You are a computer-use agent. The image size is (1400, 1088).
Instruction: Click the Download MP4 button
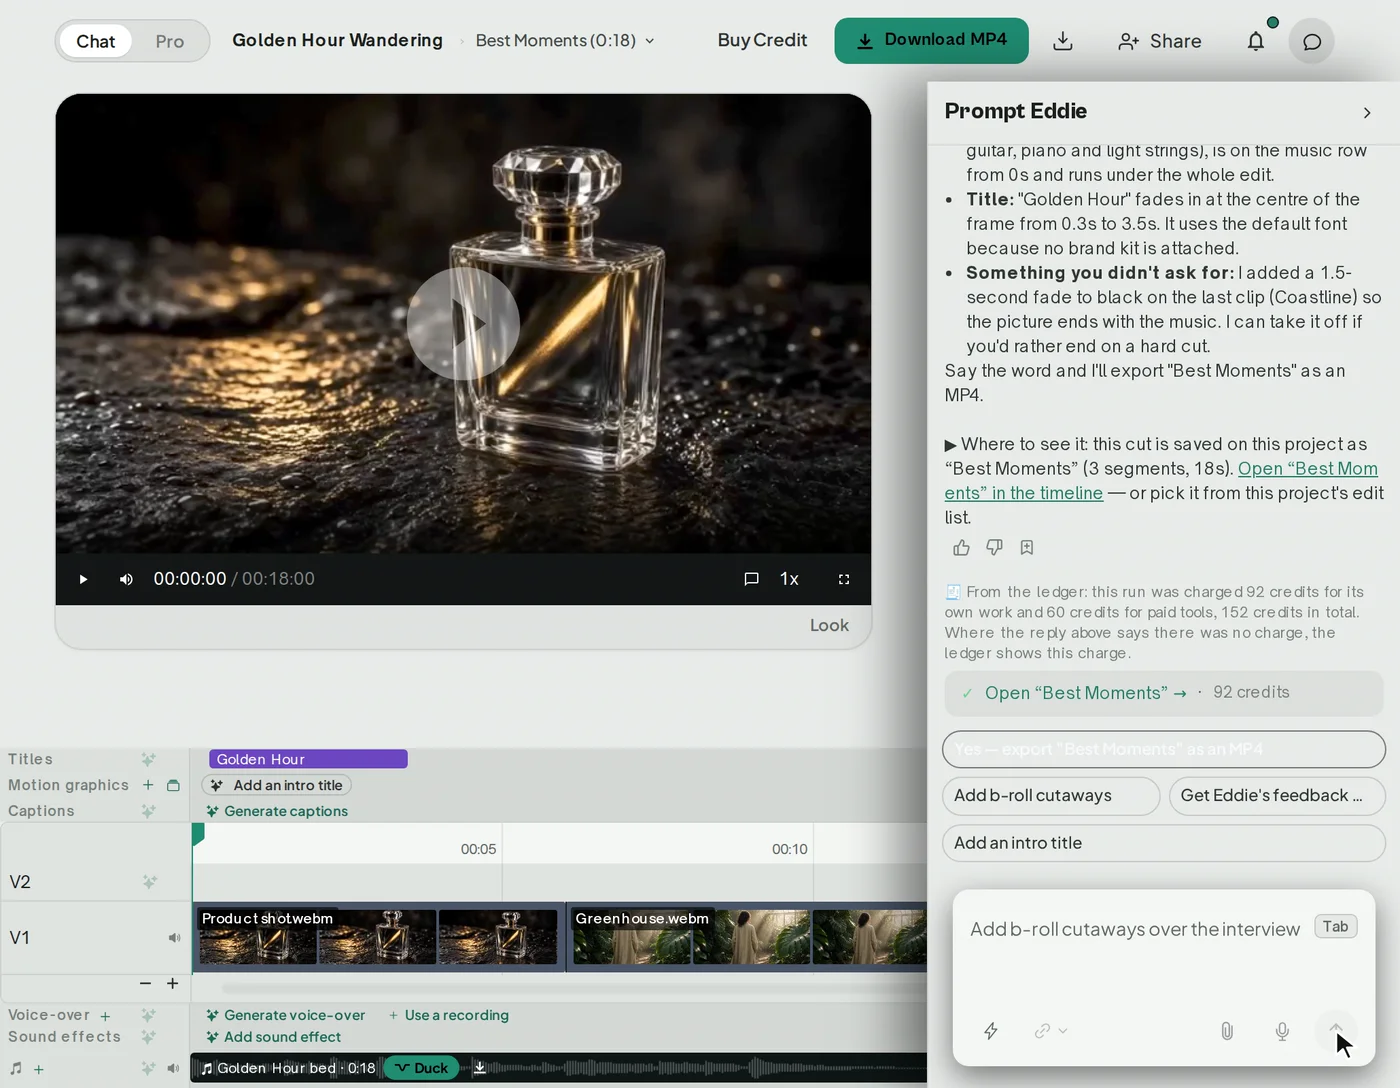pos(931,41)
